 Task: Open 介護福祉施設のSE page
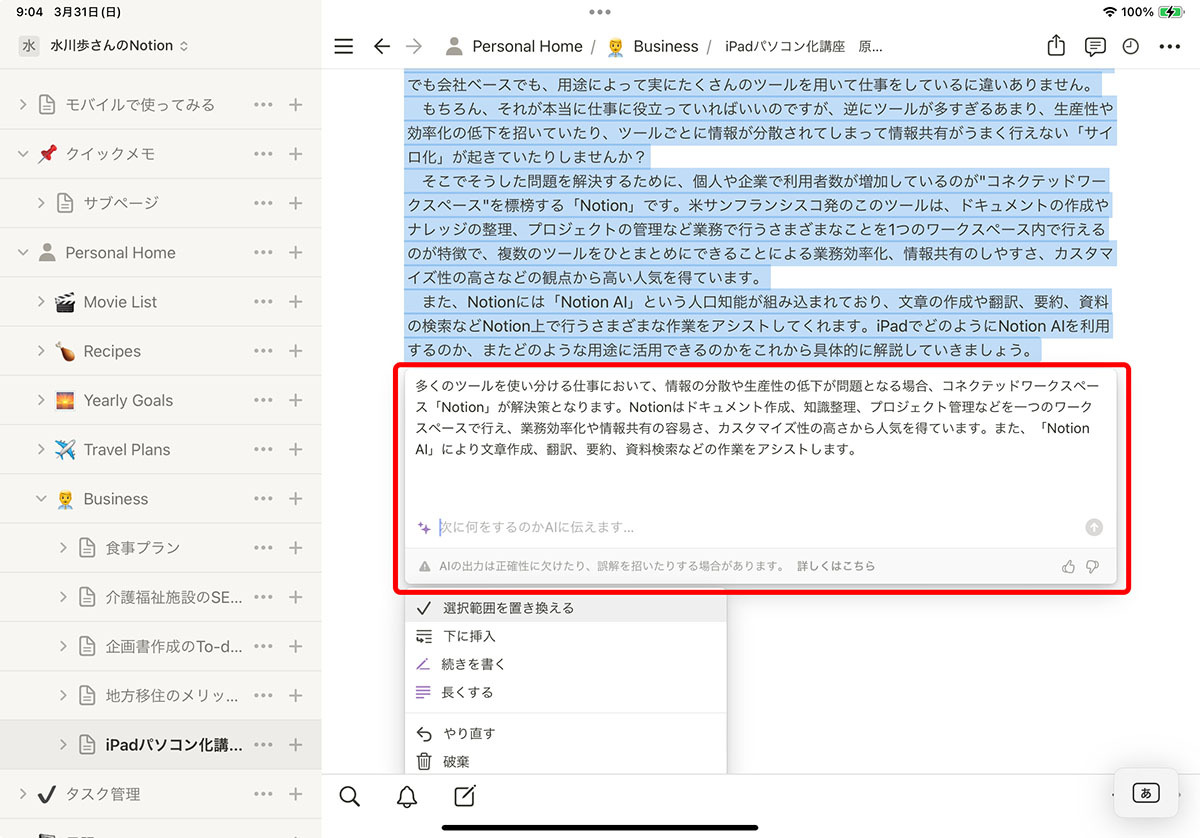coord(174,597)
